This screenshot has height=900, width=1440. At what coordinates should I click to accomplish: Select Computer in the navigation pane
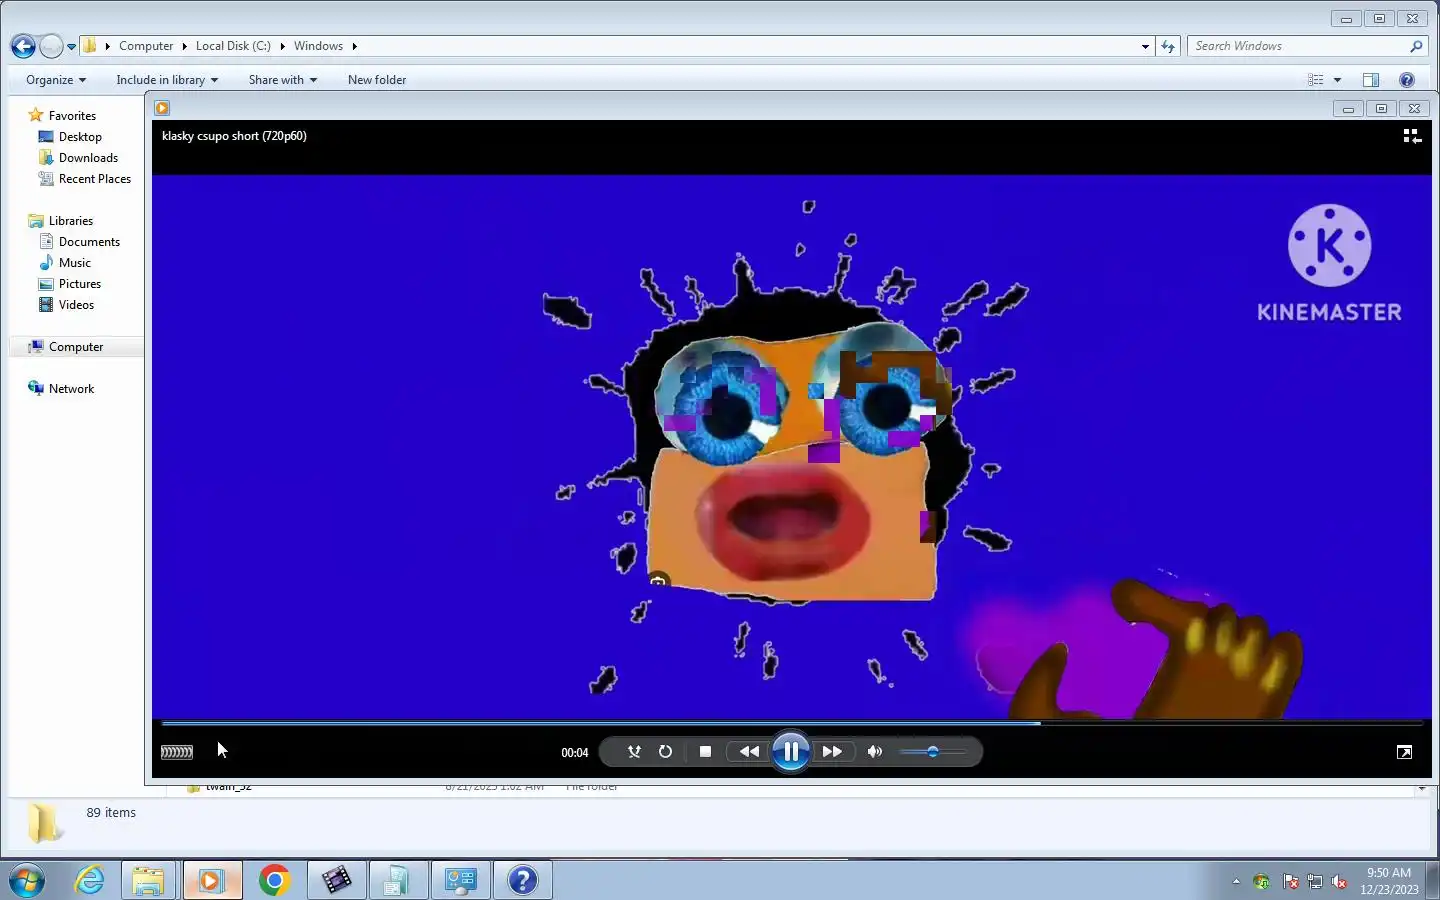point(76,347)
